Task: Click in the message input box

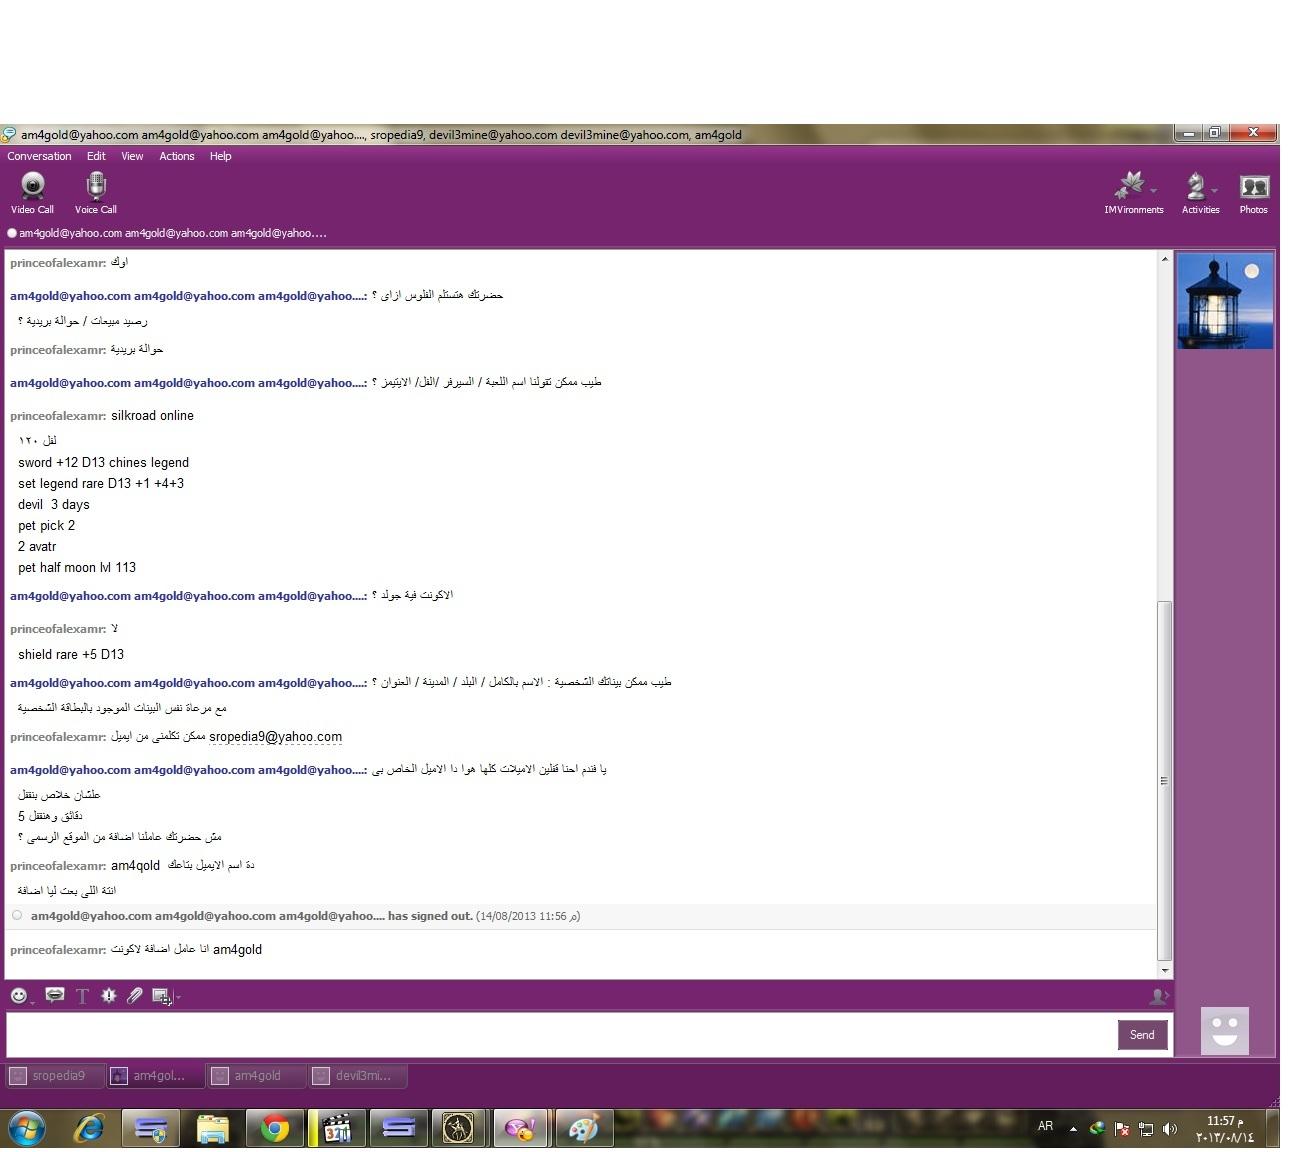Action: (x=560, y=1035)
